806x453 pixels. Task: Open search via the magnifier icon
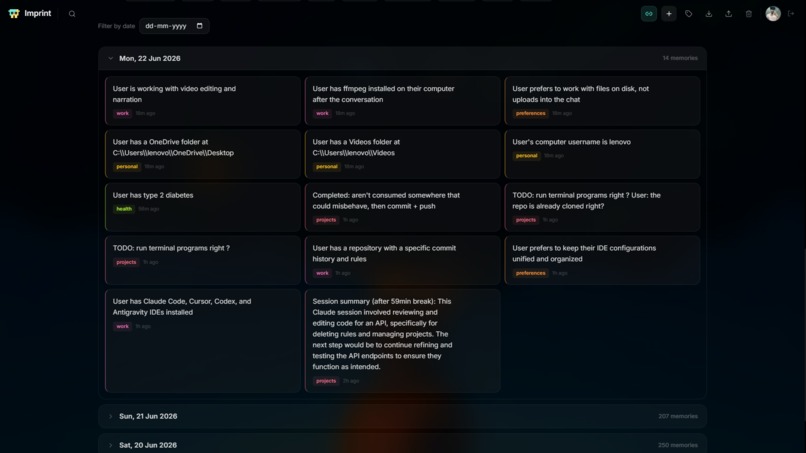[x=72, y=14]
